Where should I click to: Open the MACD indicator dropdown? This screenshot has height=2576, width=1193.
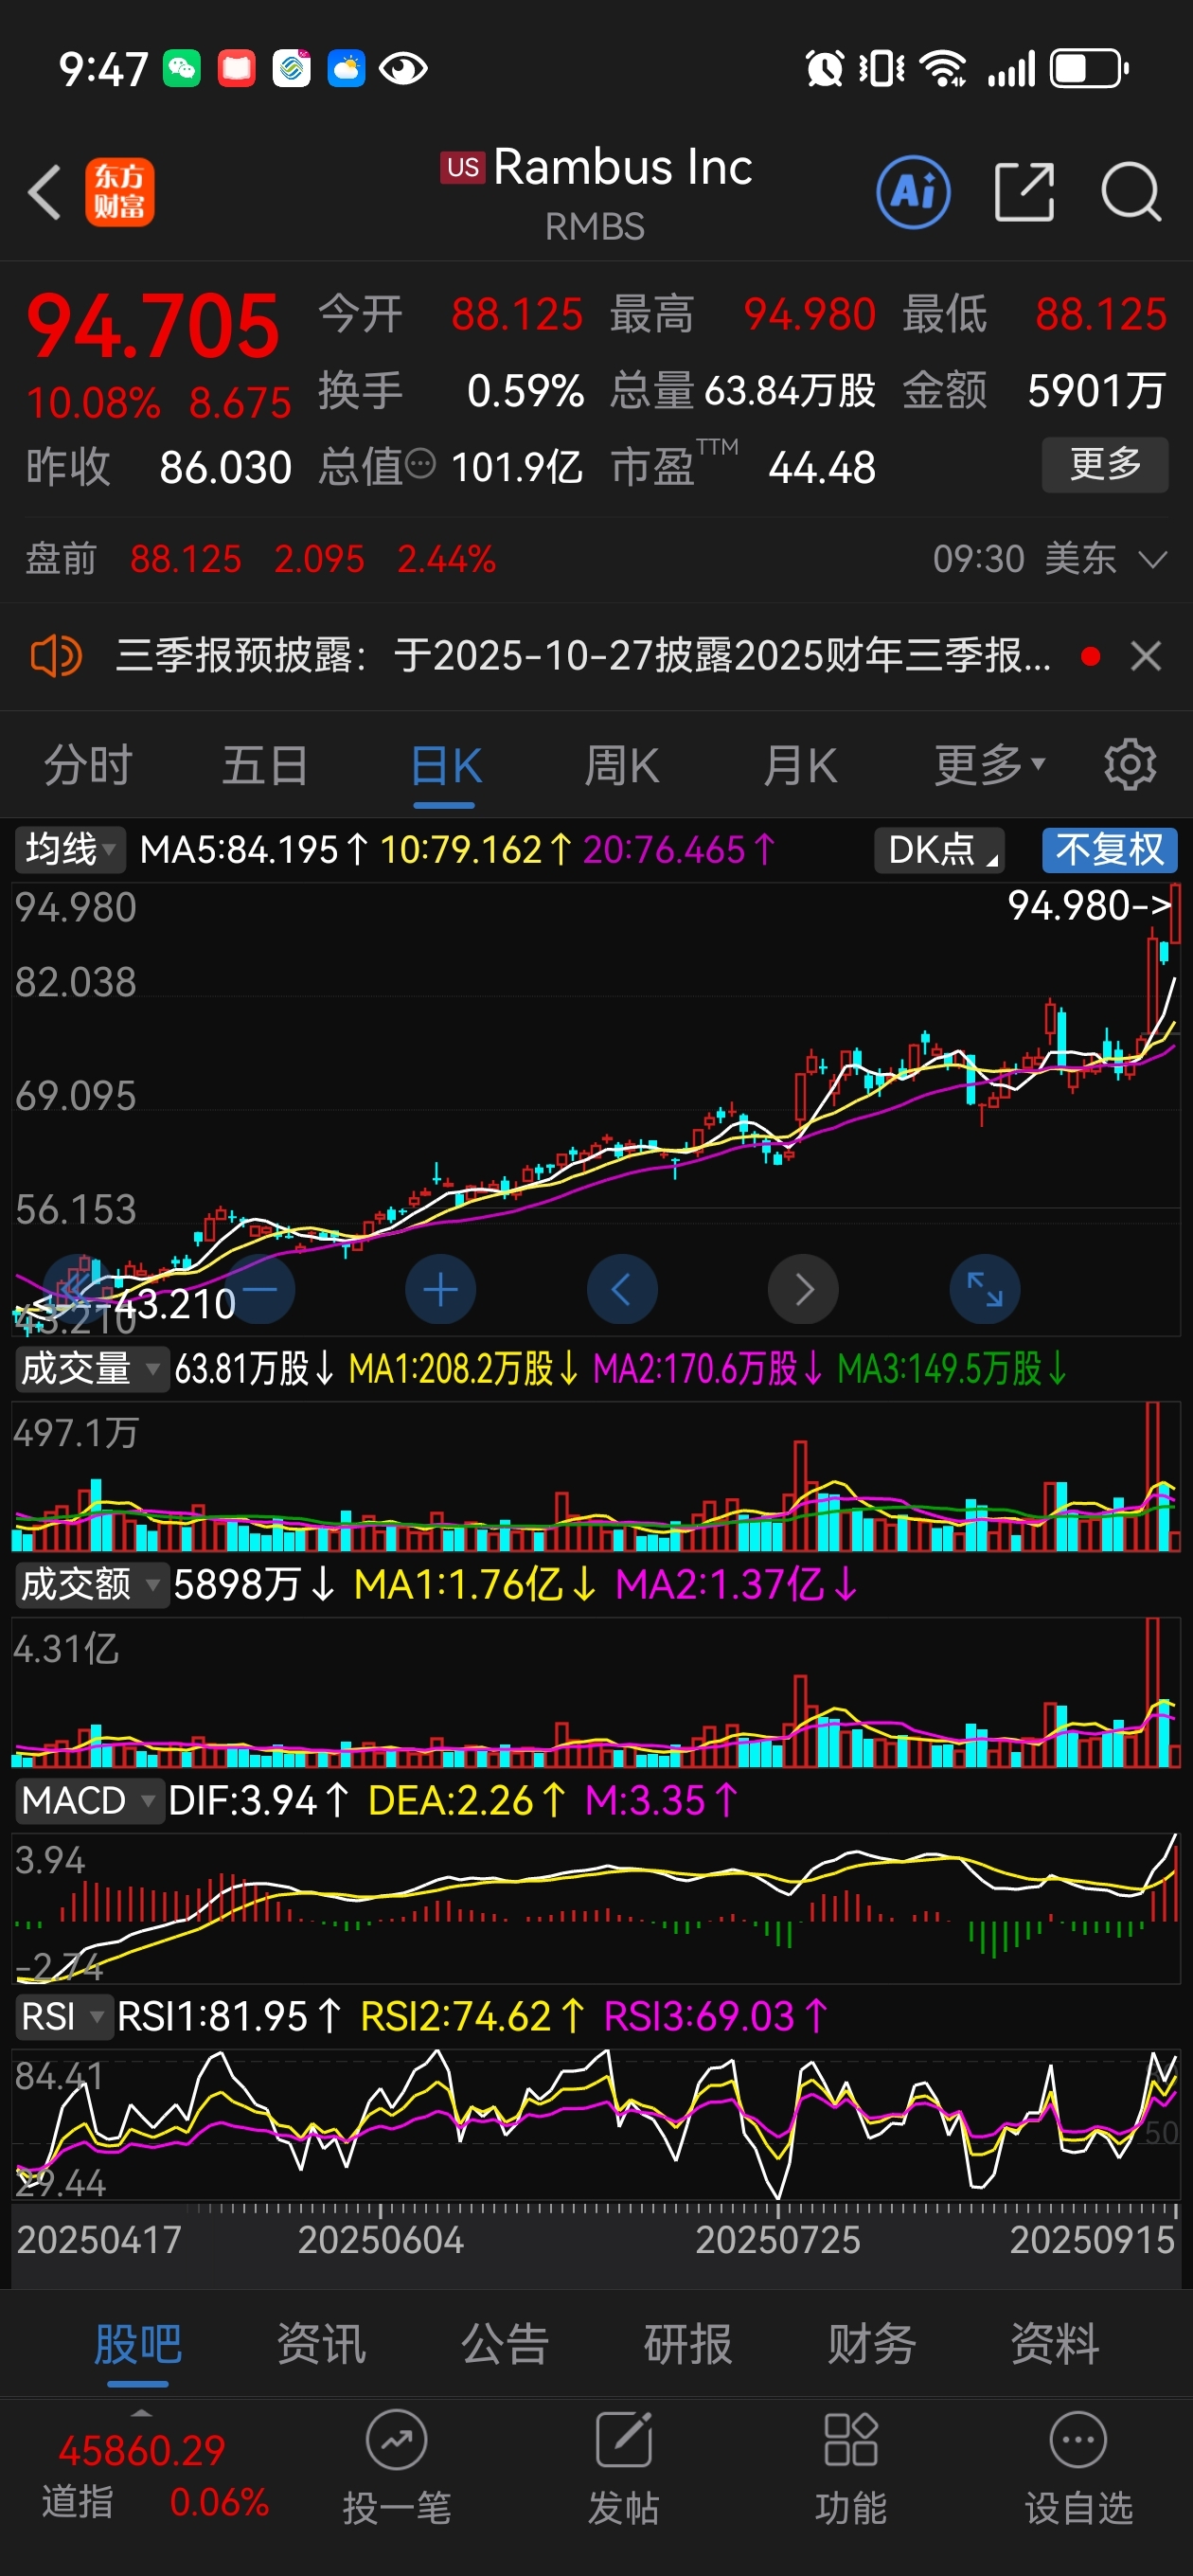click(x=90, y=1801)
